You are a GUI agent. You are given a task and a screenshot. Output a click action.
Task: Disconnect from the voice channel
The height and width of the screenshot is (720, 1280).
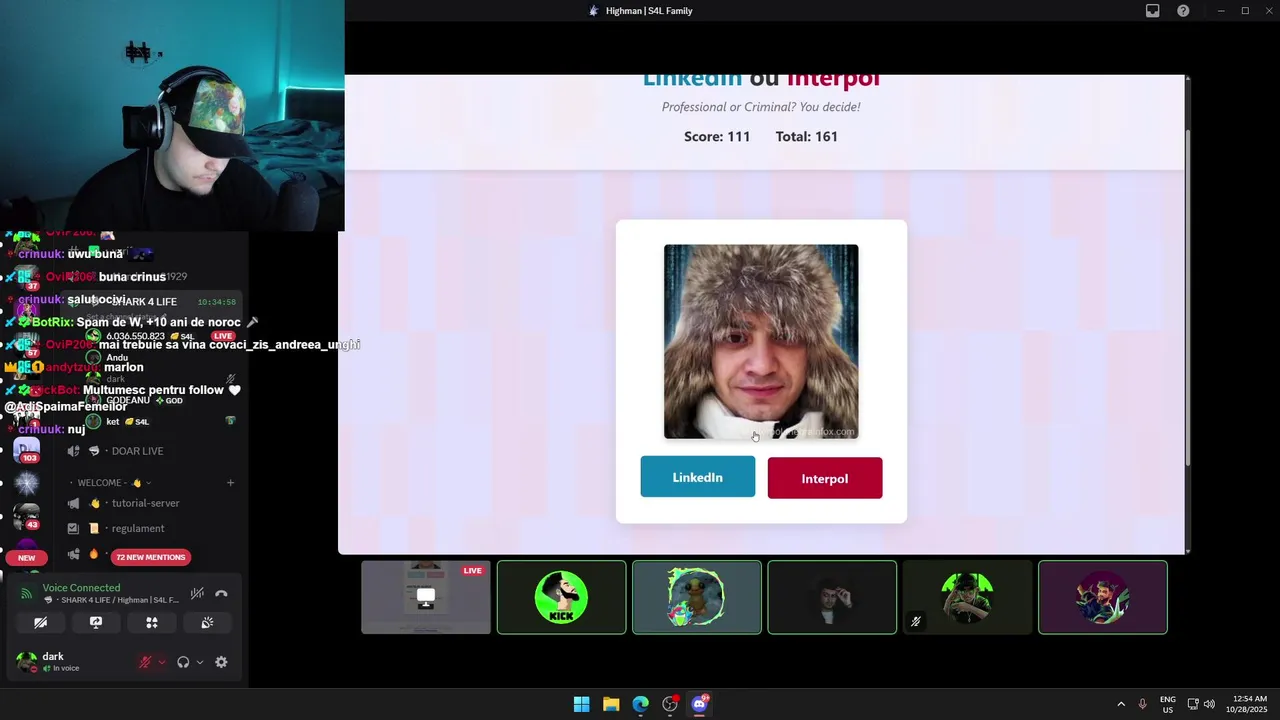tap(221, 593)
